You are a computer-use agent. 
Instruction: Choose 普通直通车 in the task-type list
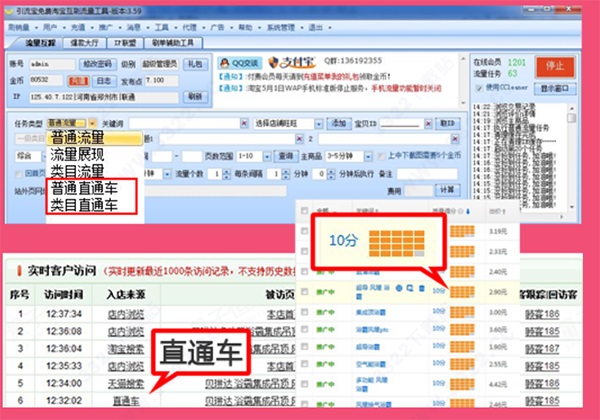pos(84,188)
